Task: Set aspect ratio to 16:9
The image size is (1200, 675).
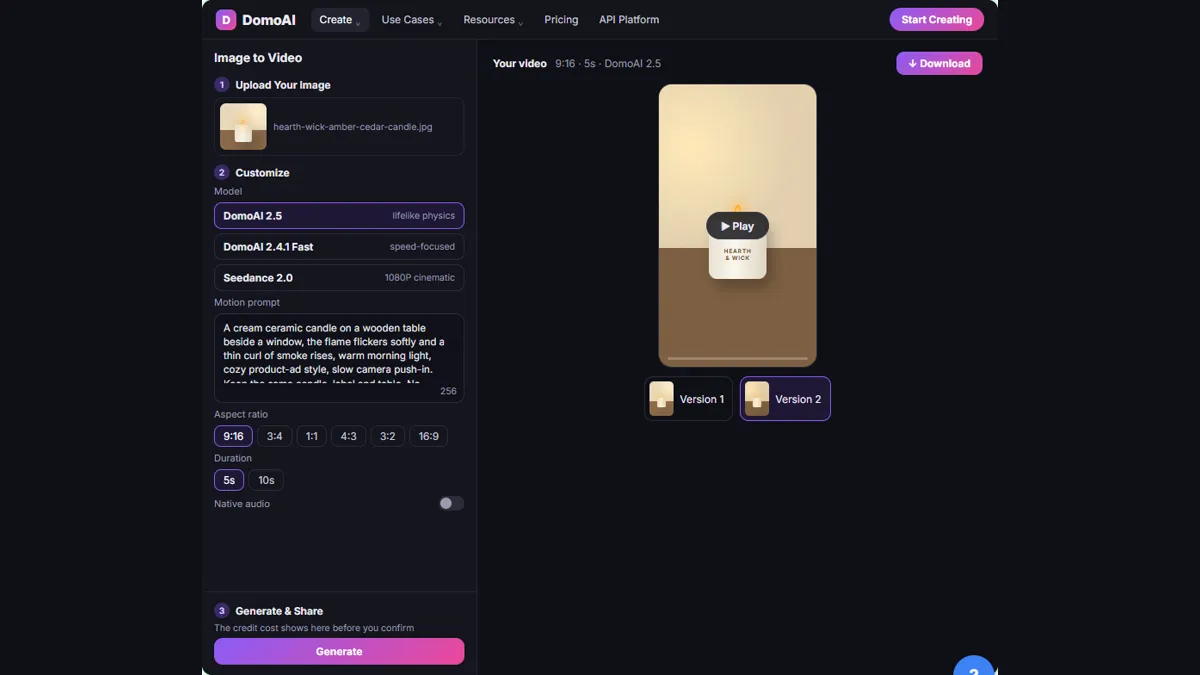Action: tap(428, 436)
